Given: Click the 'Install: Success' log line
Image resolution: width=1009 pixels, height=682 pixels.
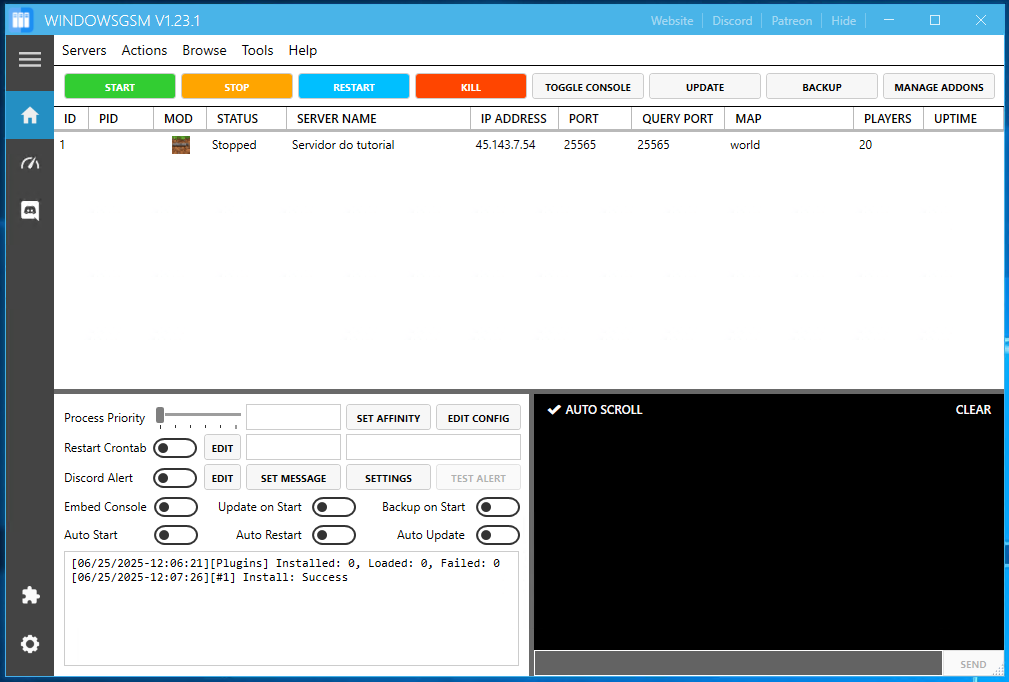Looking at the screenshot, I should pyautogui.click(x=209, y=577).
